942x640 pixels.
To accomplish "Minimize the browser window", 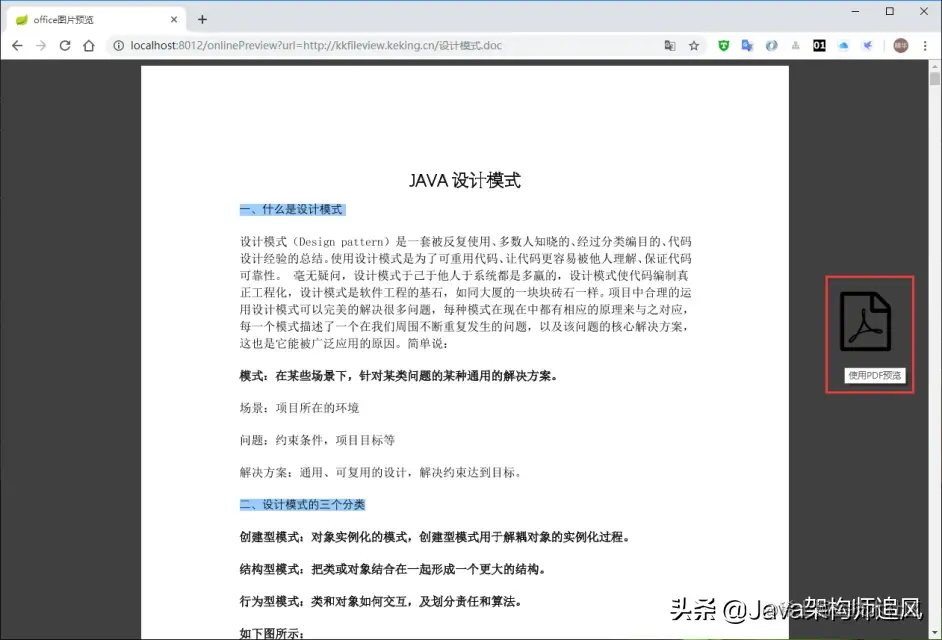I will (855, 11).
